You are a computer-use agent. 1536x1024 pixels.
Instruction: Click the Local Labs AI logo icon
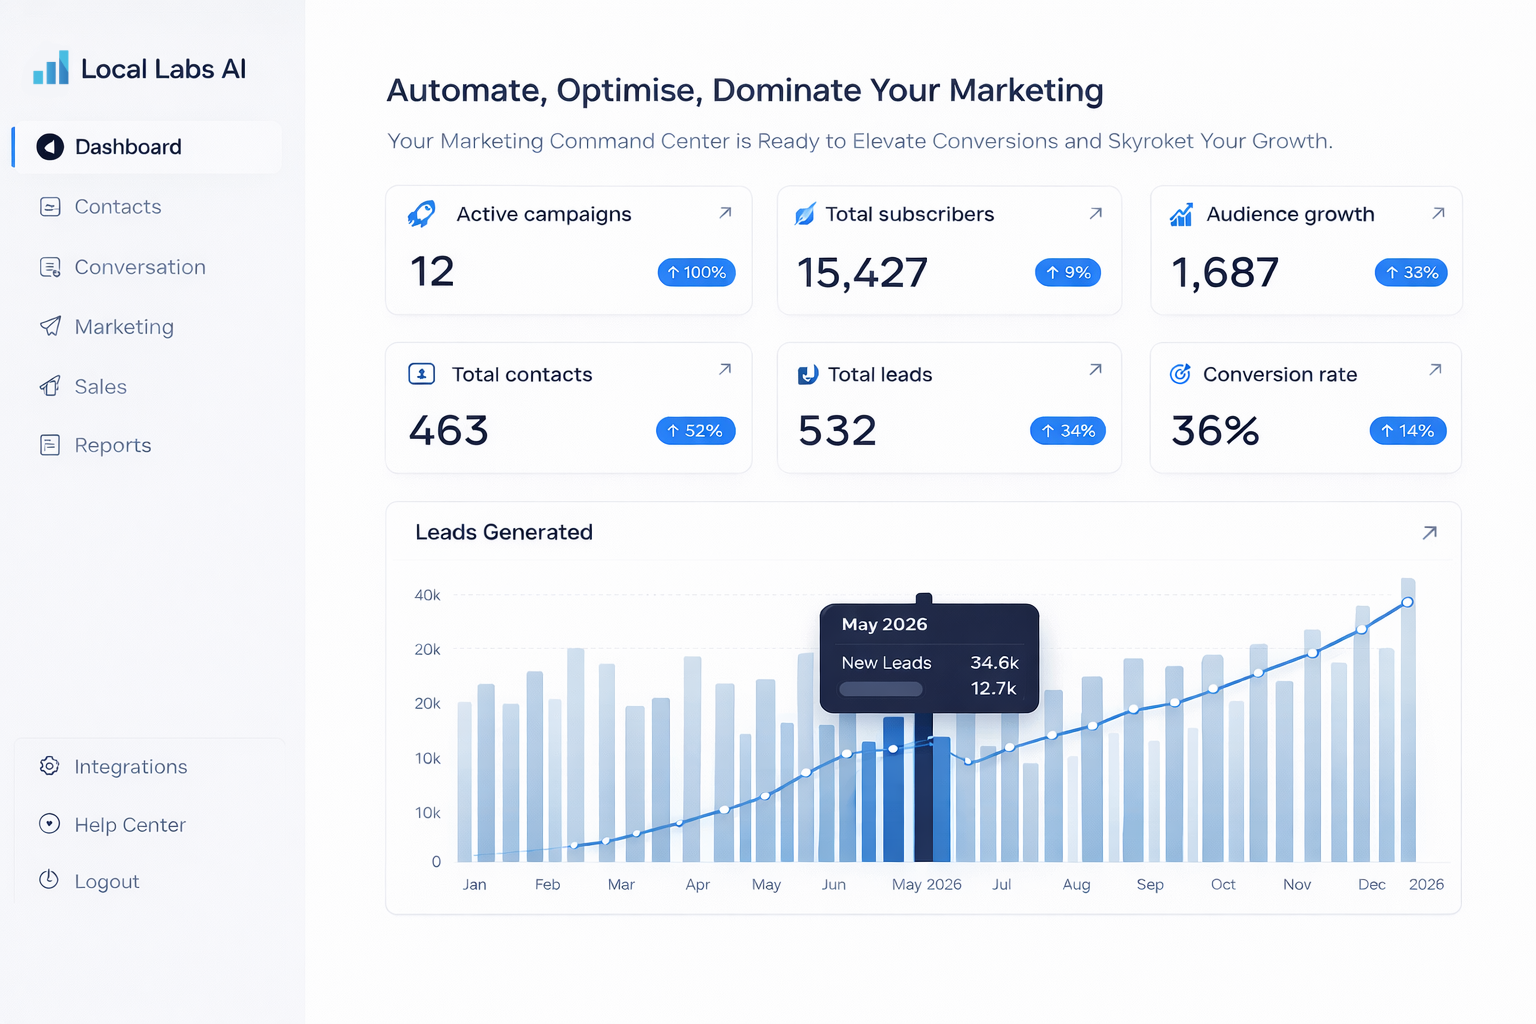point(51,68)
